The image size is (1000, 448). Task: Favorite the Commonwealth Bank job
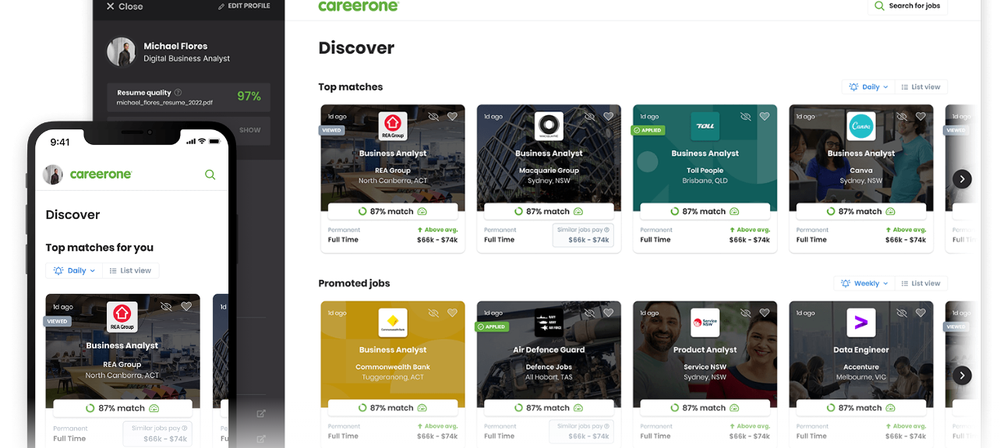click(x=452, y=313)
